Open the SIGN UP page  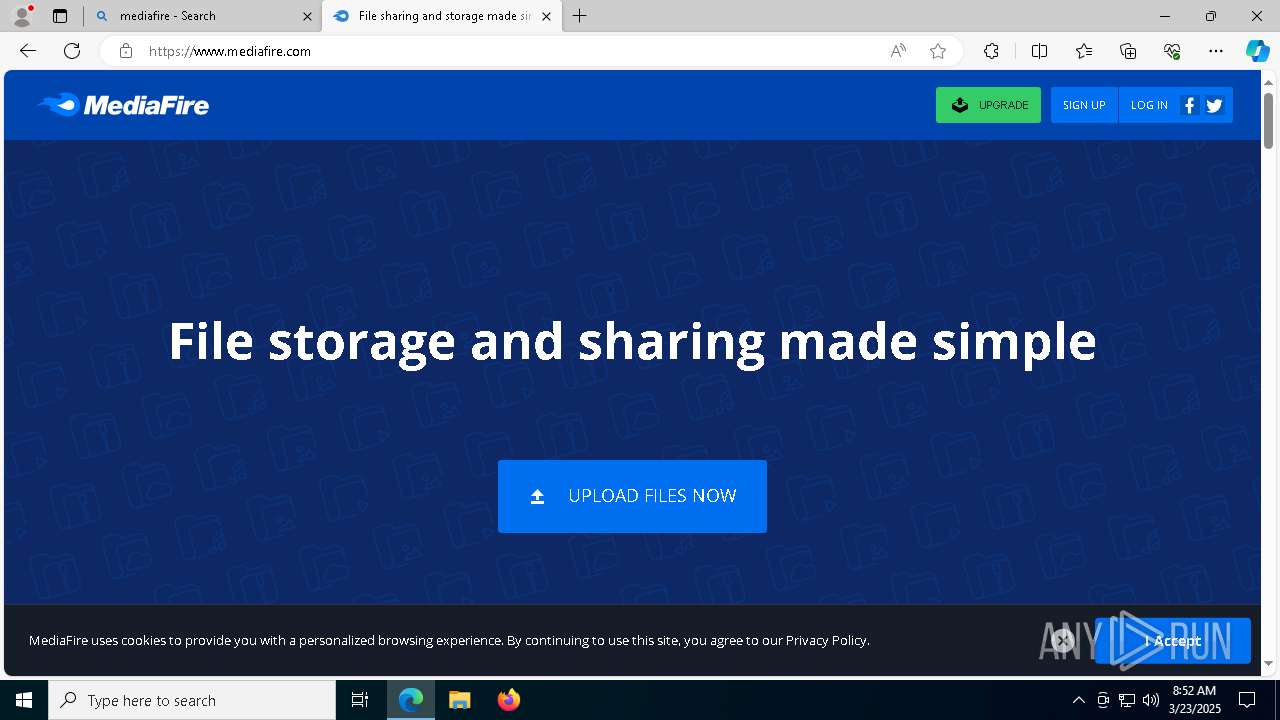(1084, 105)
